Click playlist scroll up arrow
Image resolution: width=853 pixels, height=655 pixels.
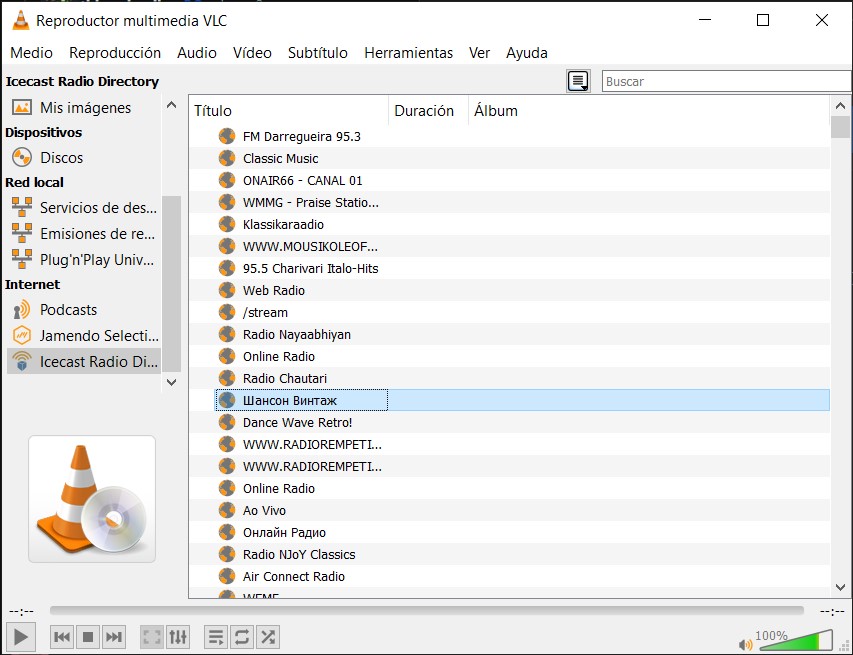tap(840, 106)
